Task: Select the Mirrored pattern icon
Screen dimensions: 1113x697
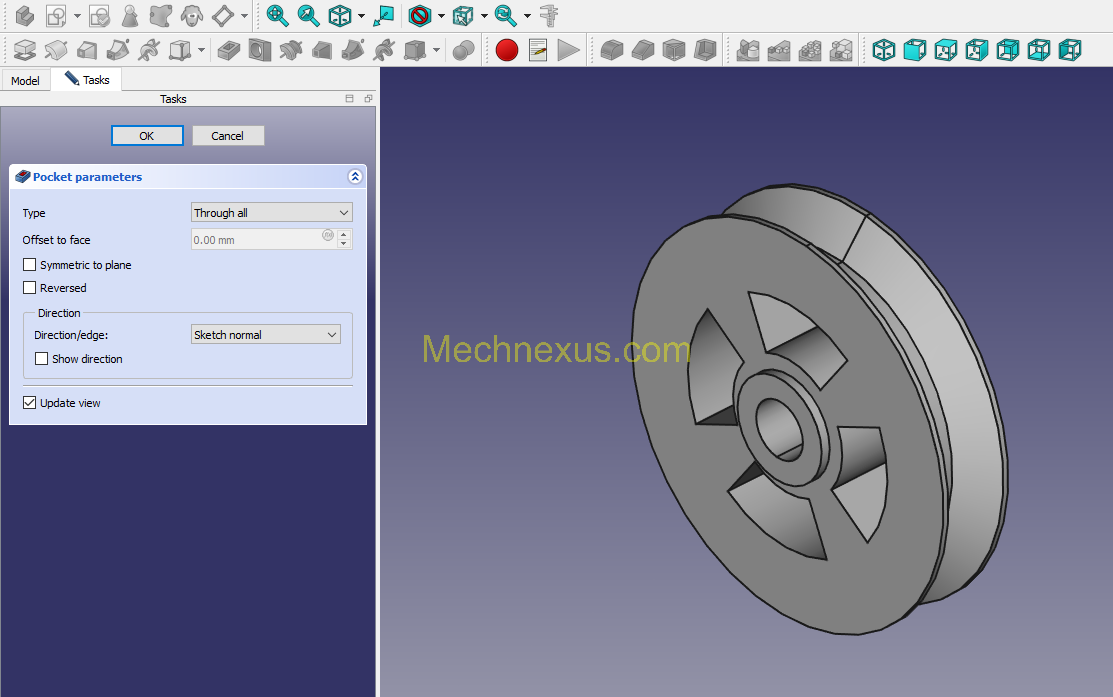Action: point(748,50)
